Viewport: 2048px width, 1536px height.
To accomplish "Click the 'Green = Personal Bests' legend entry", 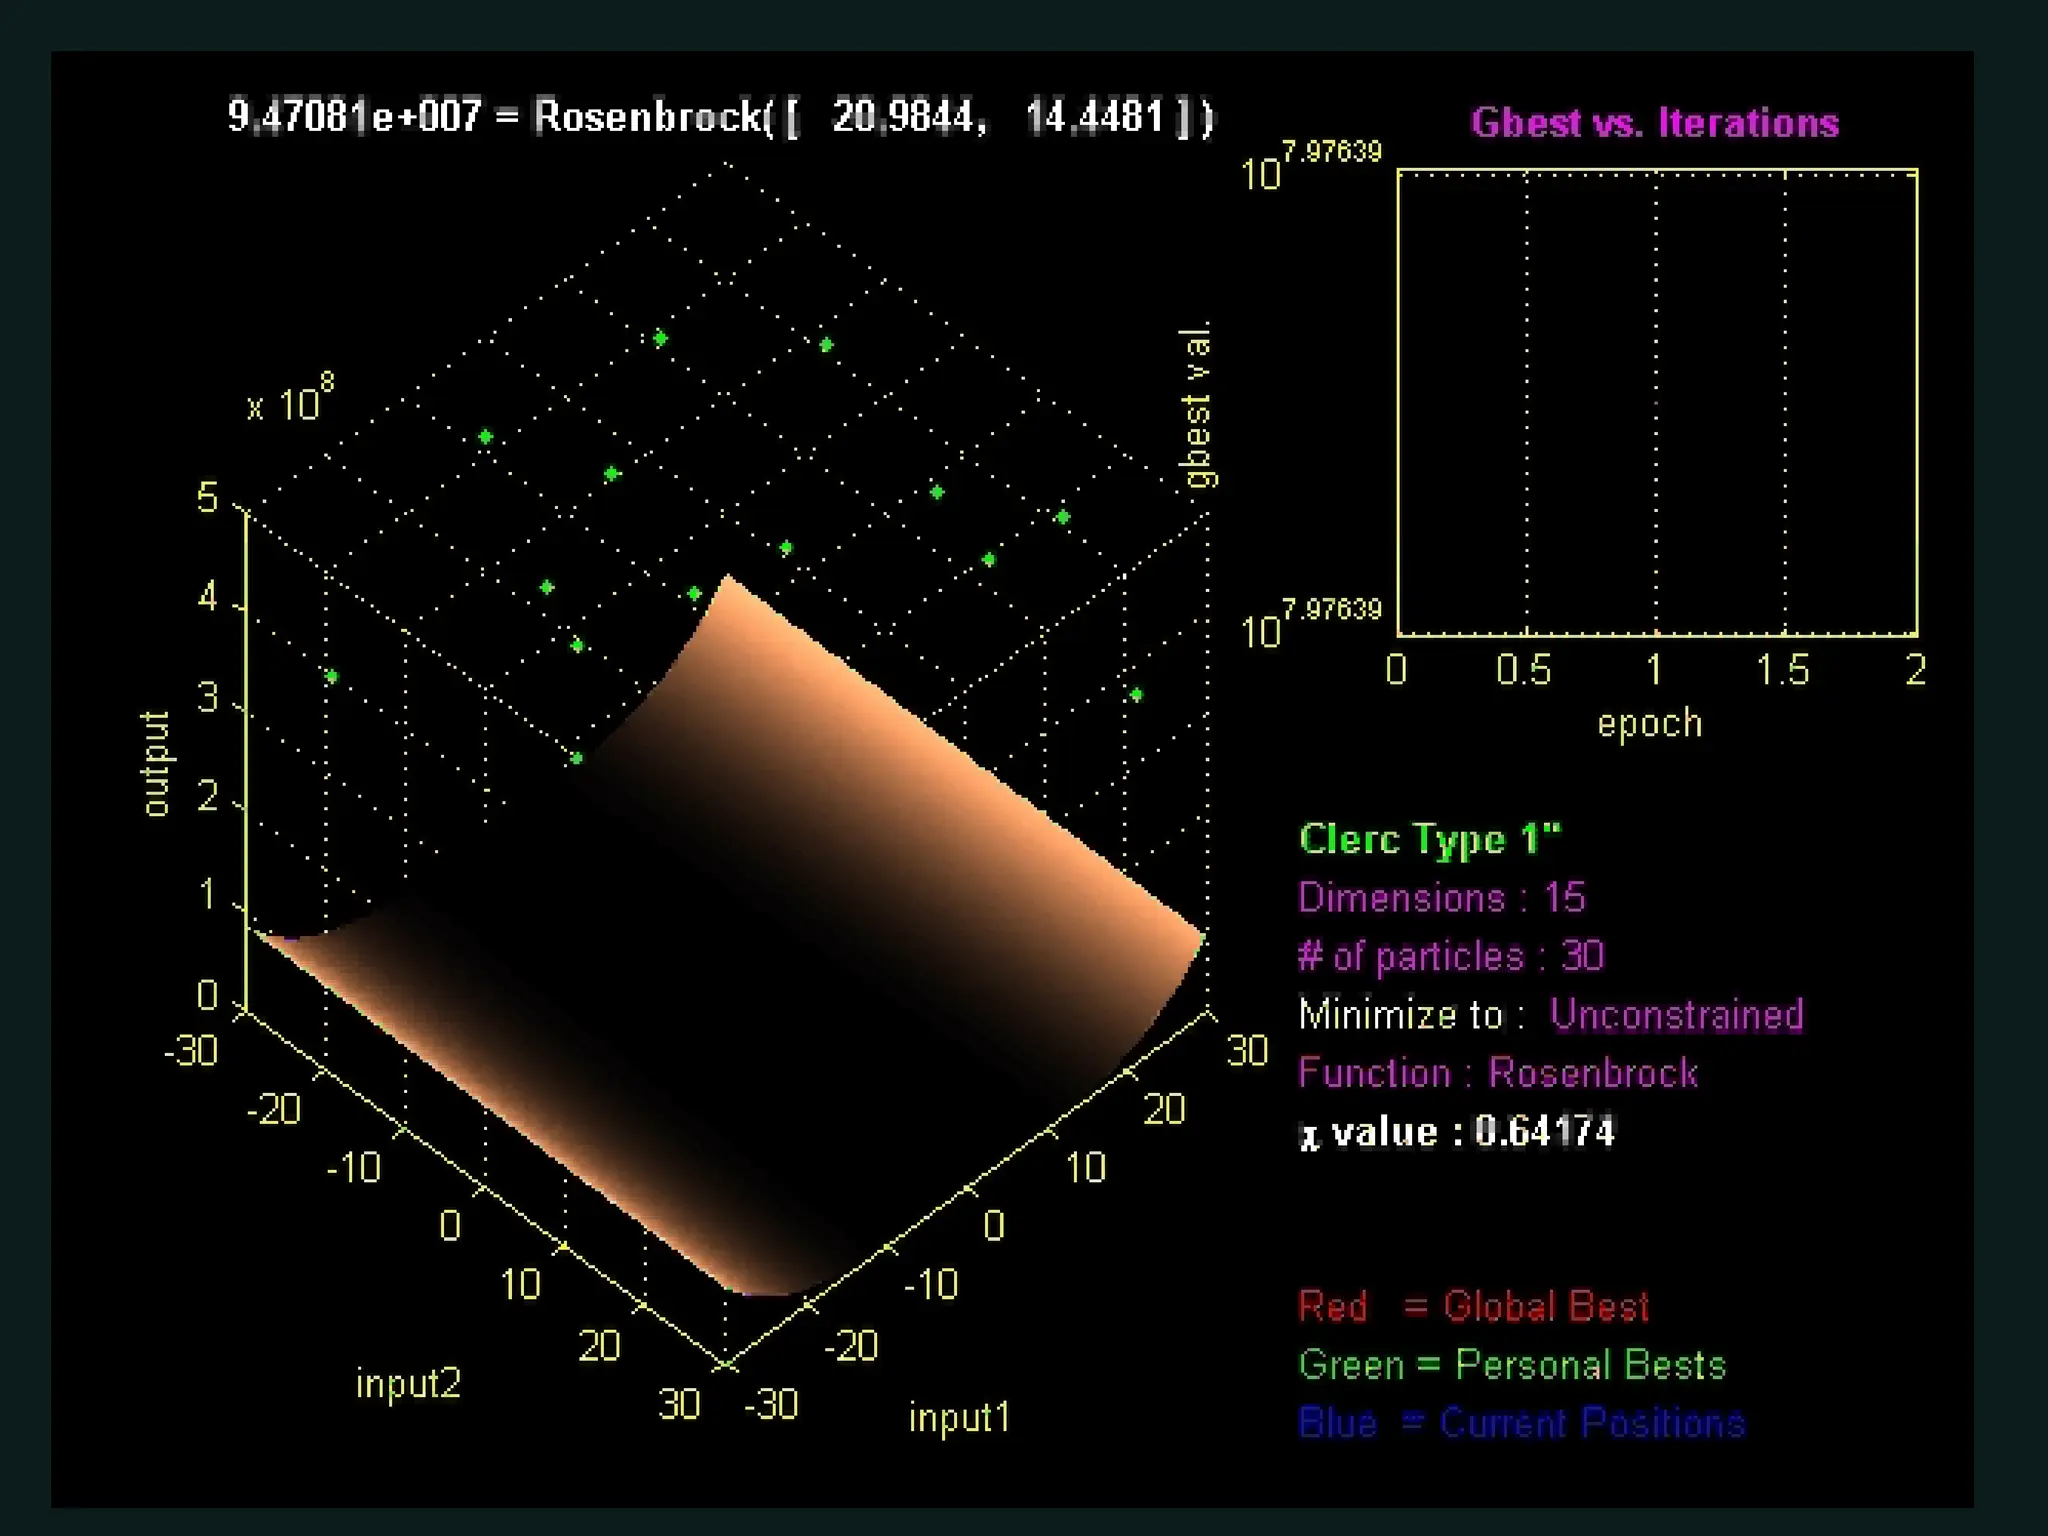I will [x=1512, y=1365].
